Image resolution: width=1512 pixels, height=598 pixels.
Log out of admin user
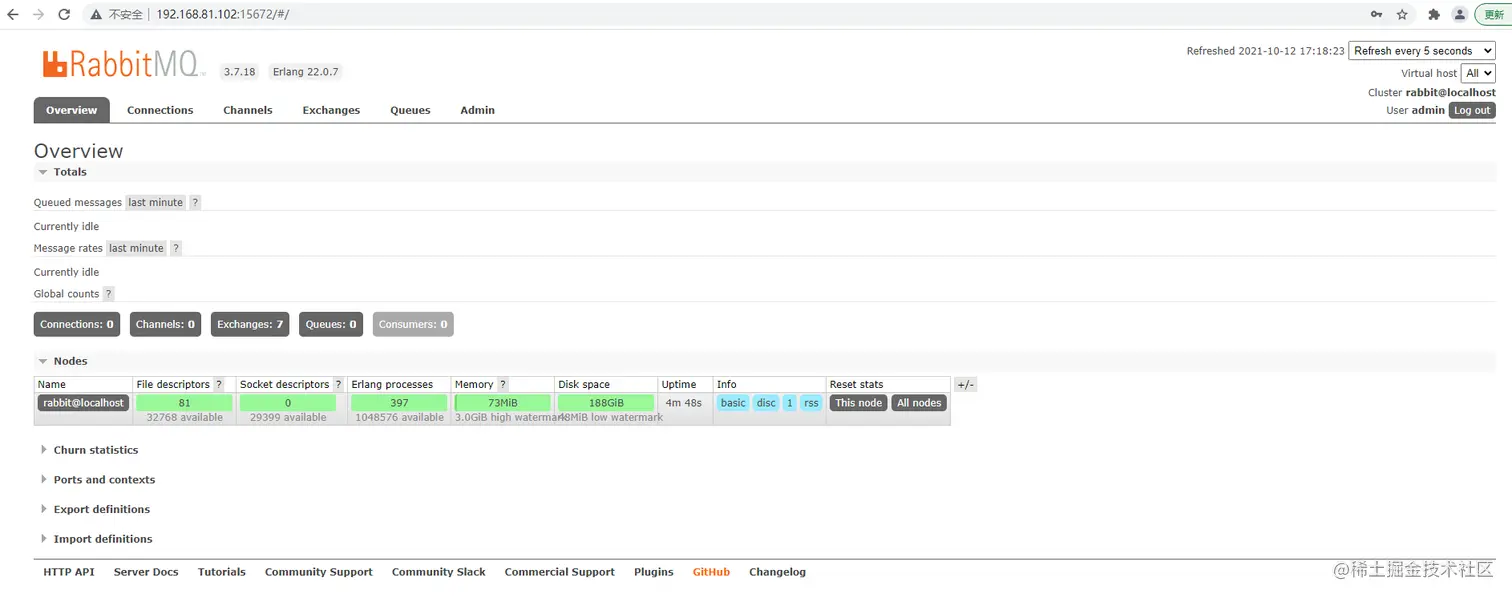1472,111
